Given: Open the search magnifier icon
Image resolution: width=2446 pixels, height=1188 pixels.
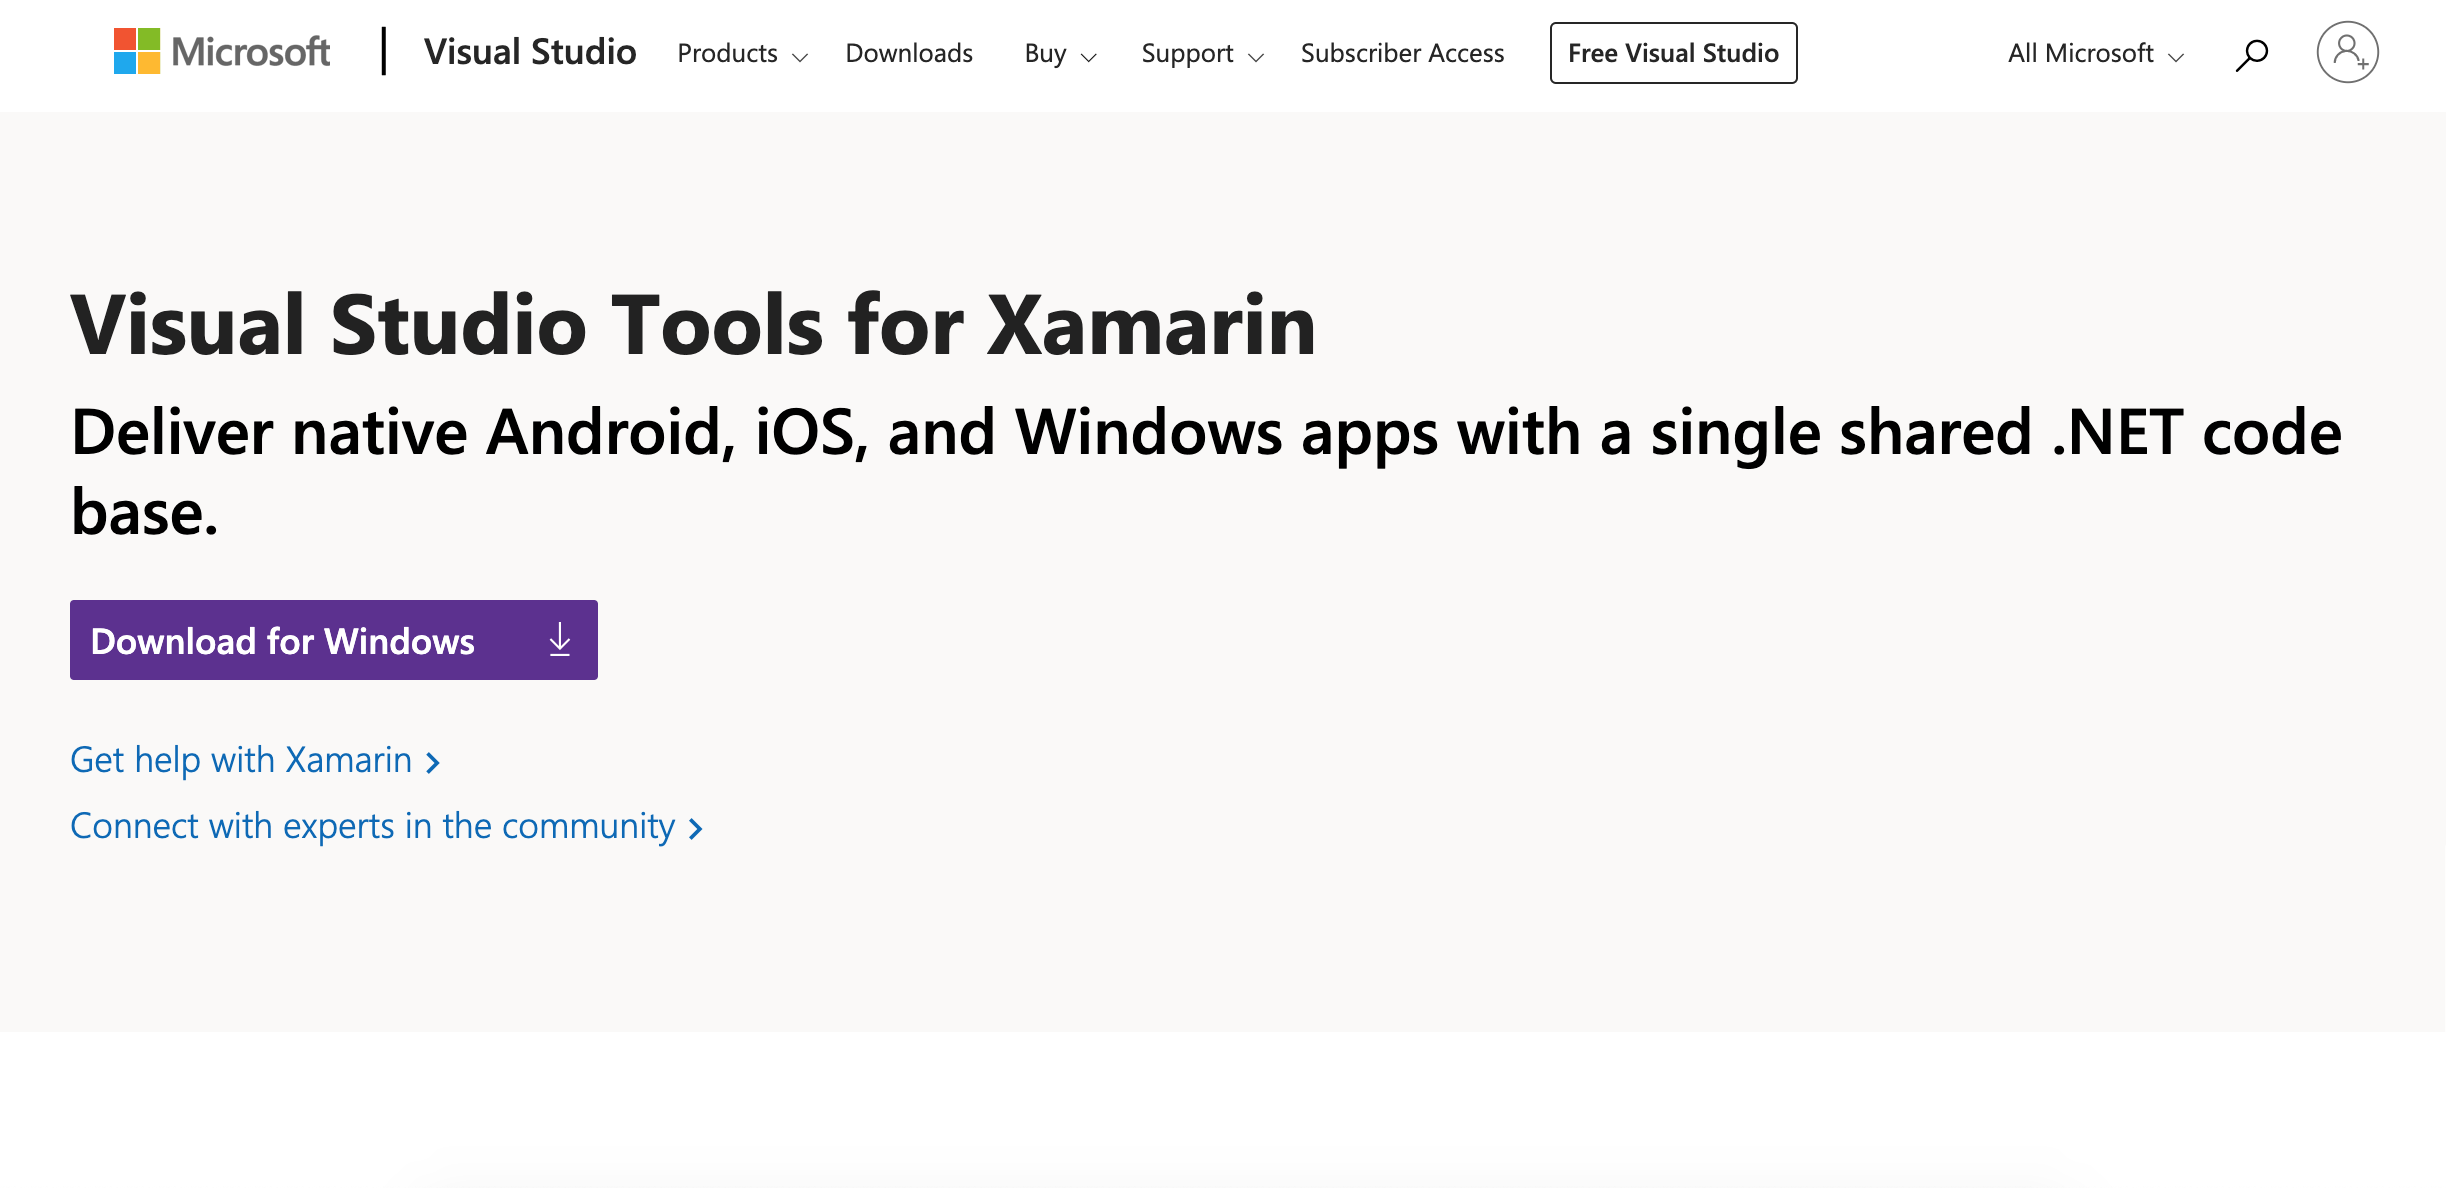Looking at the screenshot, I should [x=2251, y=54].
